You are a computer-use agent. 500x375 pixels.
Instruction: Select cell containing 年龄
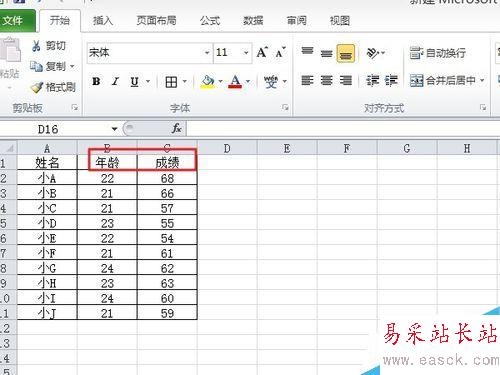tap(107, 163)
